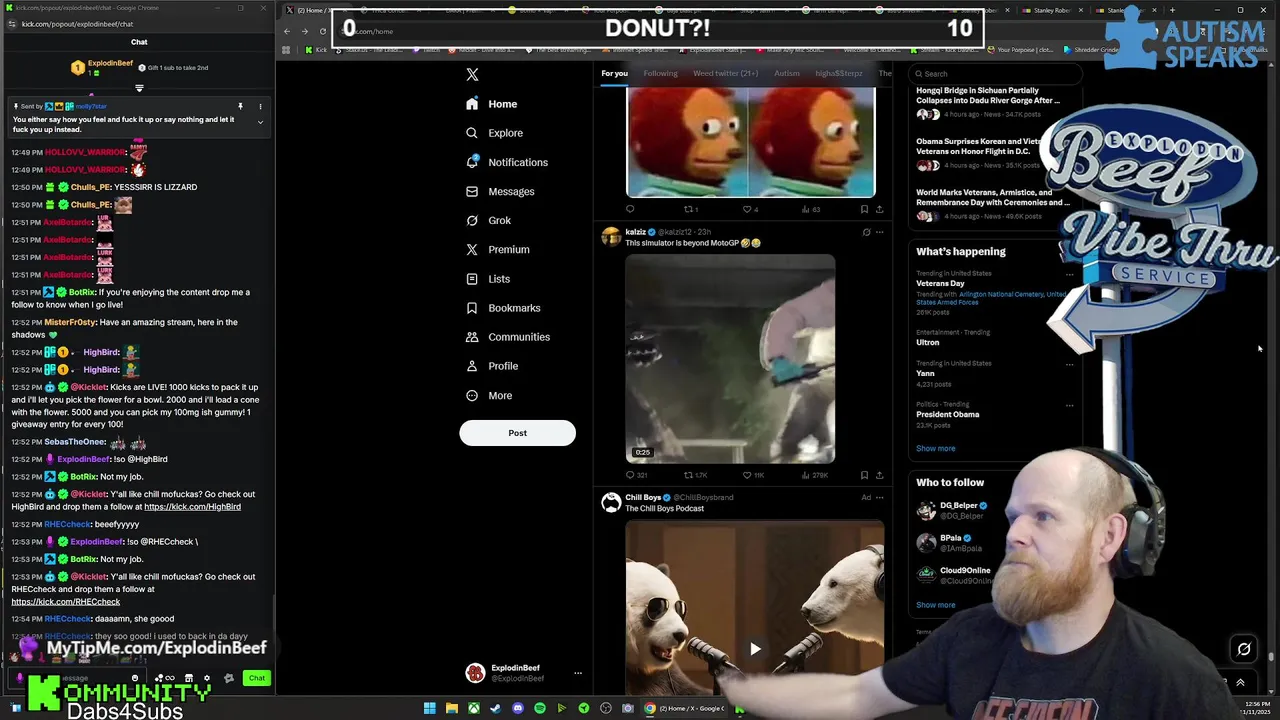Open Lists in the X sidebar
Image resolution: width=1280 pixels, height=720 pixels.
488,279
